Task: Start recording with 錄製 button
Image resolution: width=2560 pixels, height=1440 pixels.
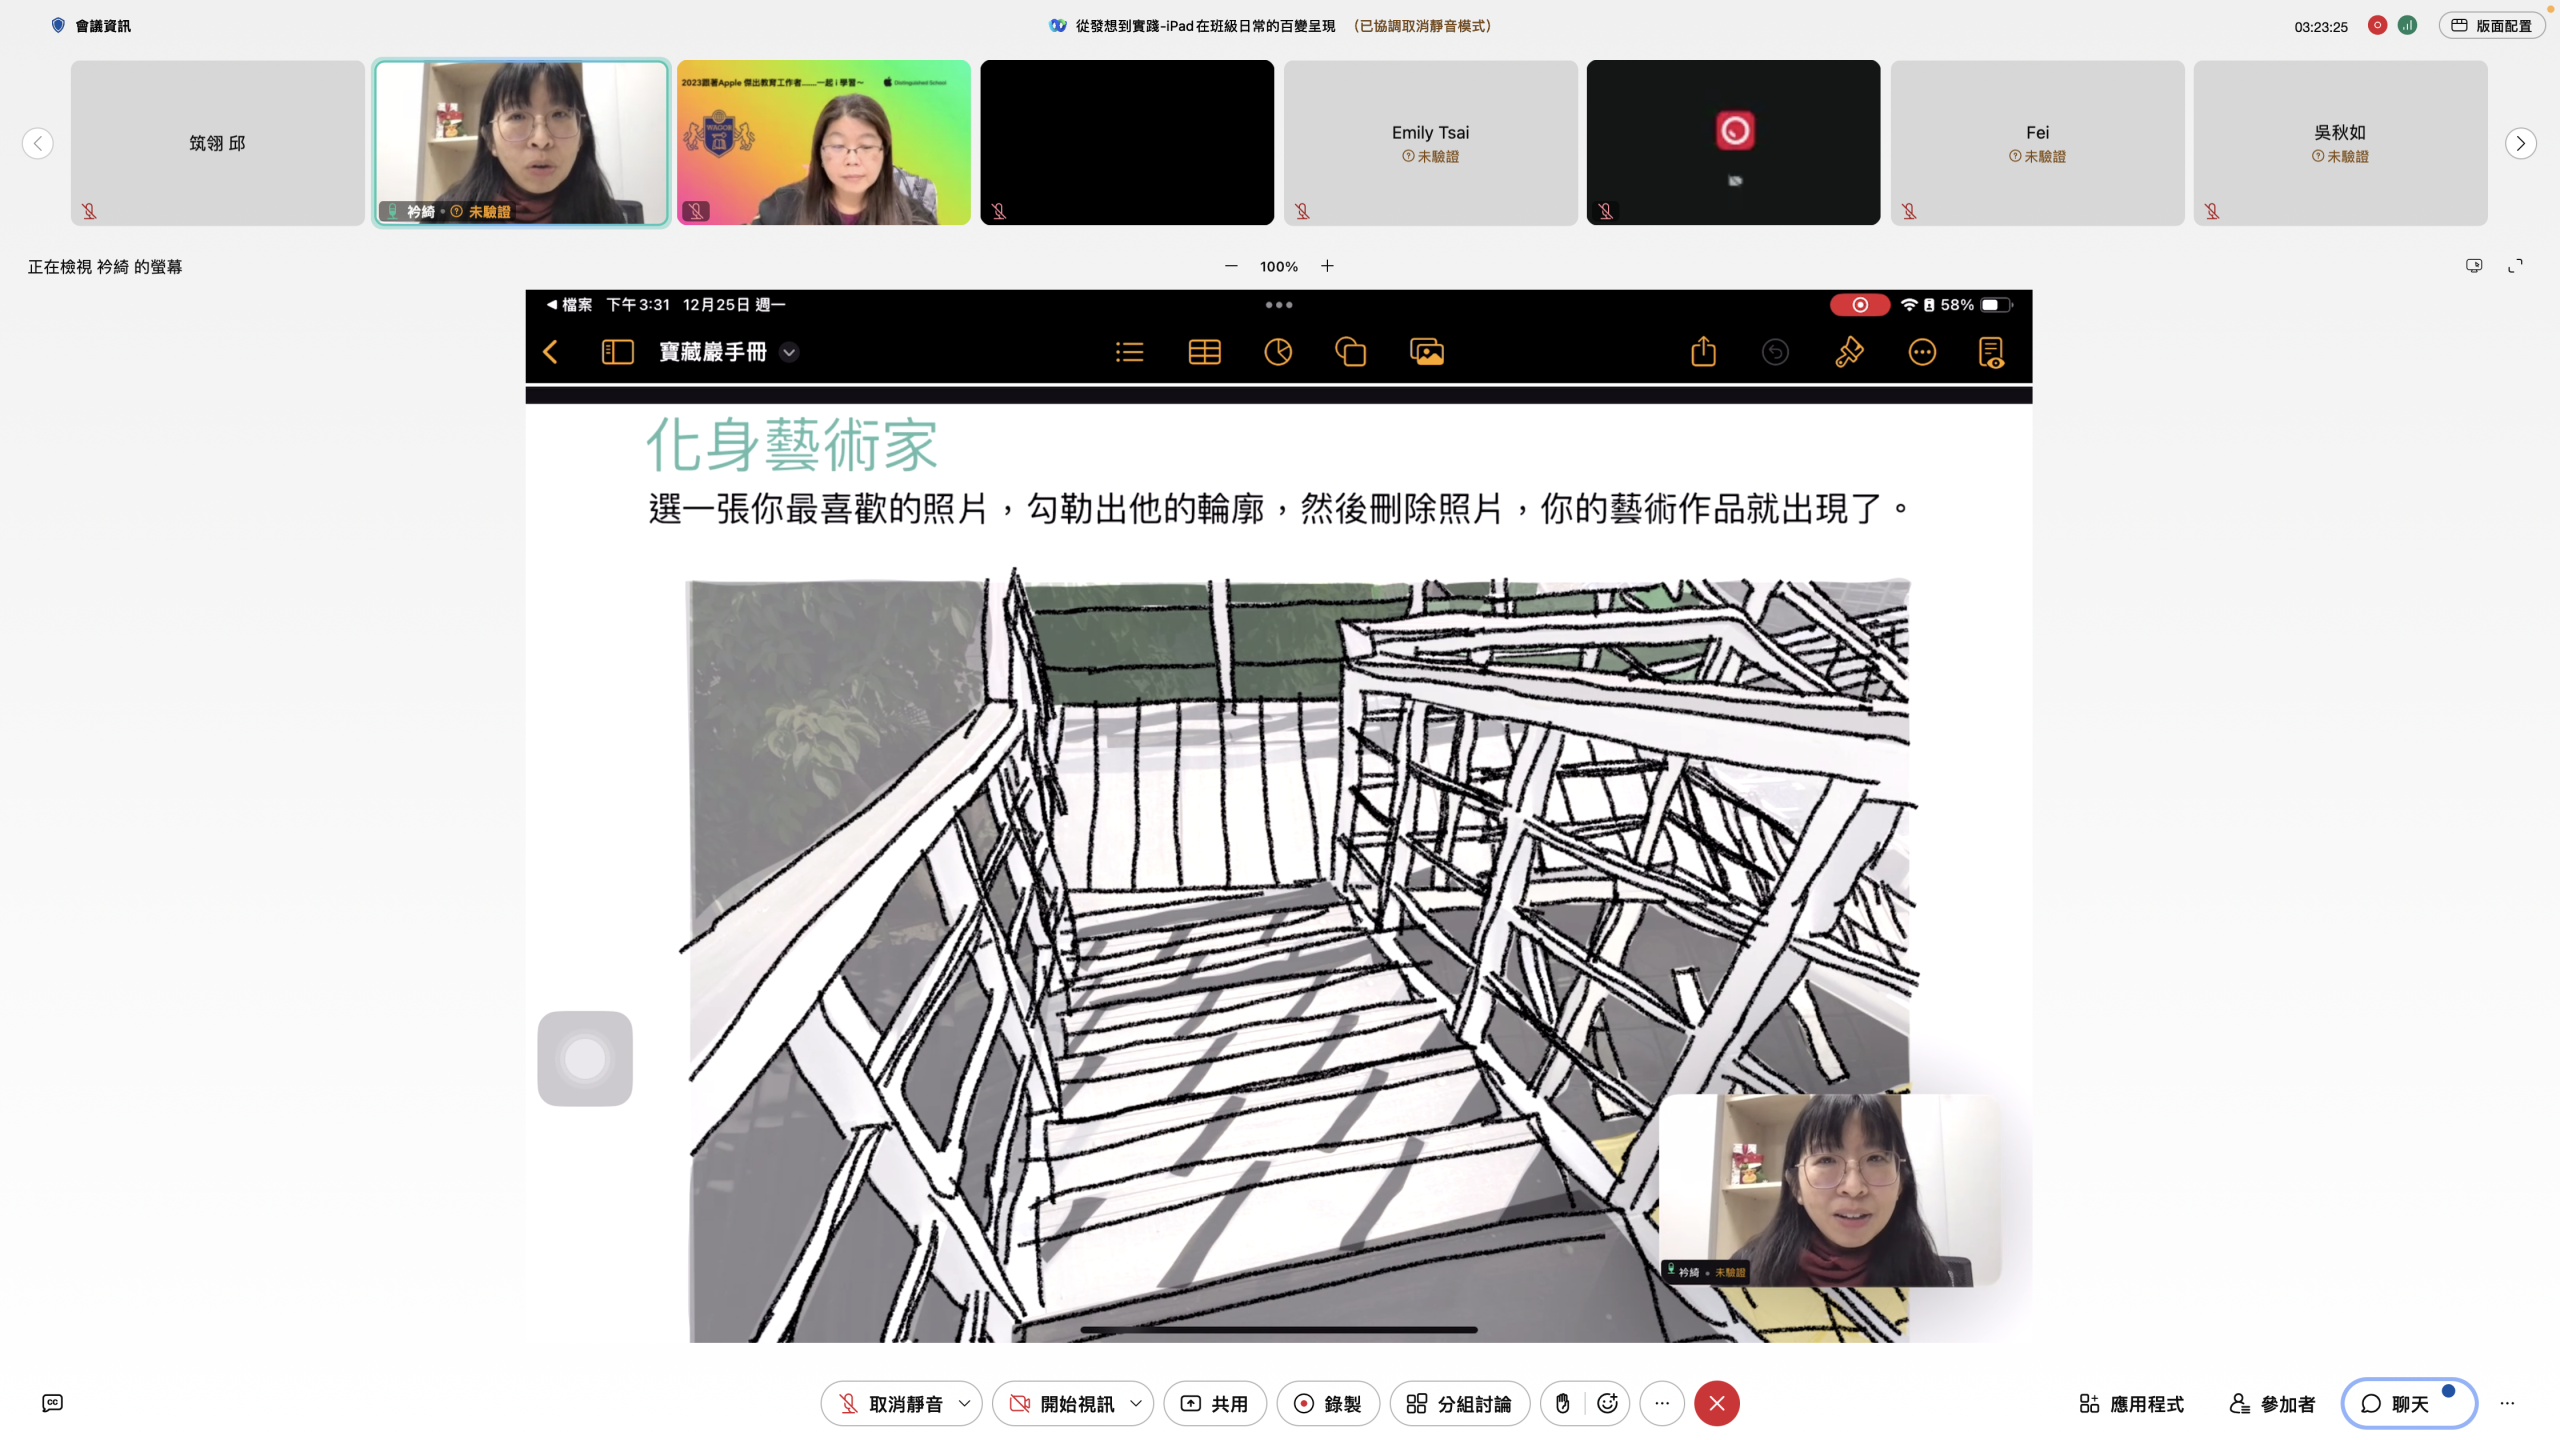Action: 1327,1403
